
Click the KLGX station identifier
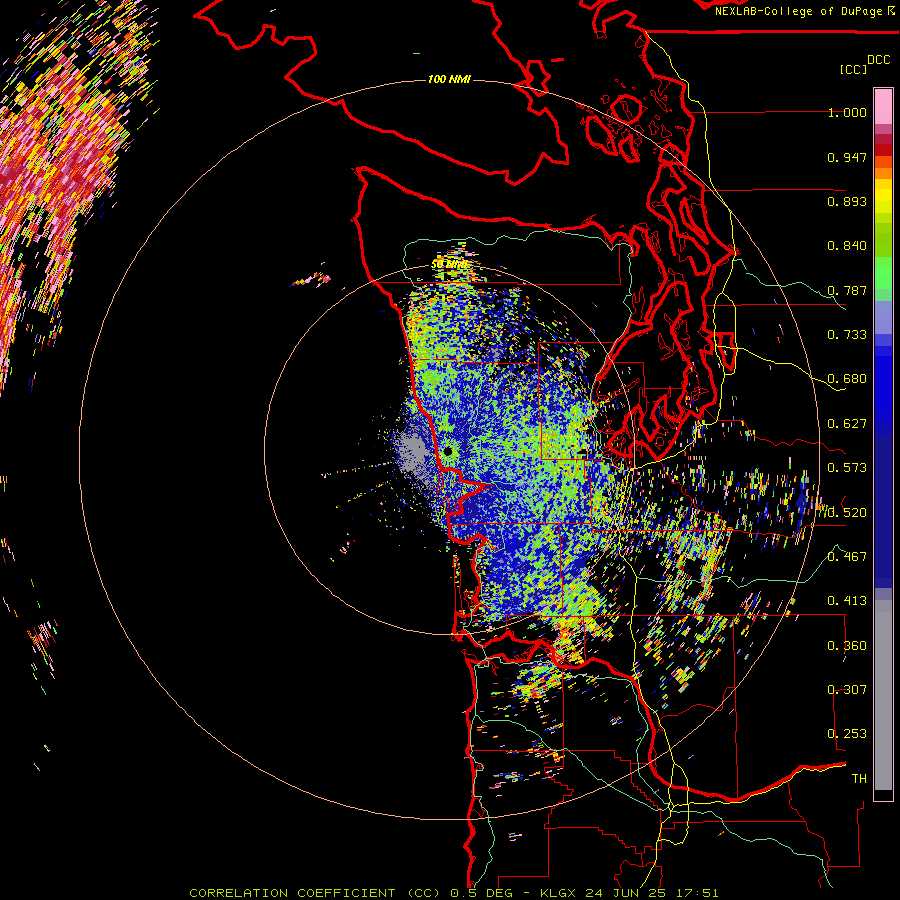coord(560,893)
